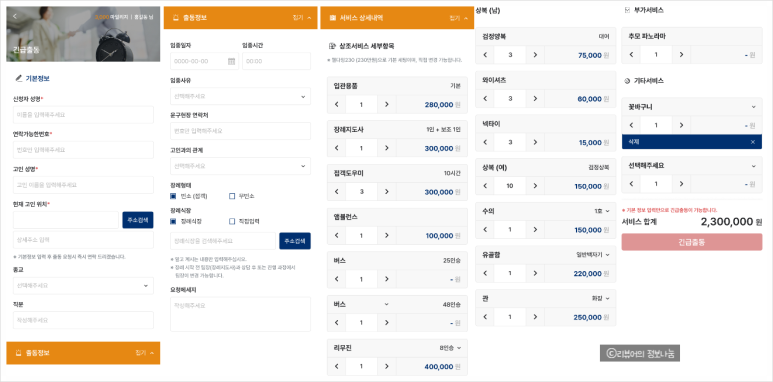Increase the 25인승 버스 quantity
The width and height of the screenshot is (773, 382).
point(386,279)
